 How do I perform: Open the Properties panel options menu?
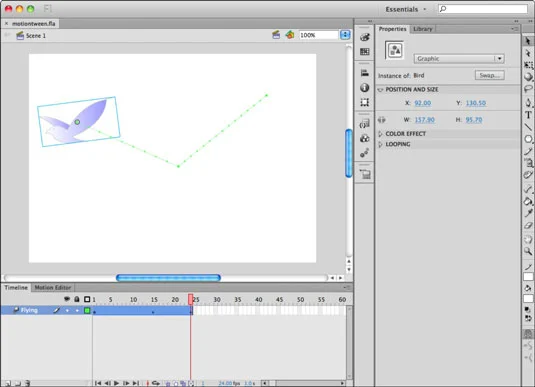515,29
